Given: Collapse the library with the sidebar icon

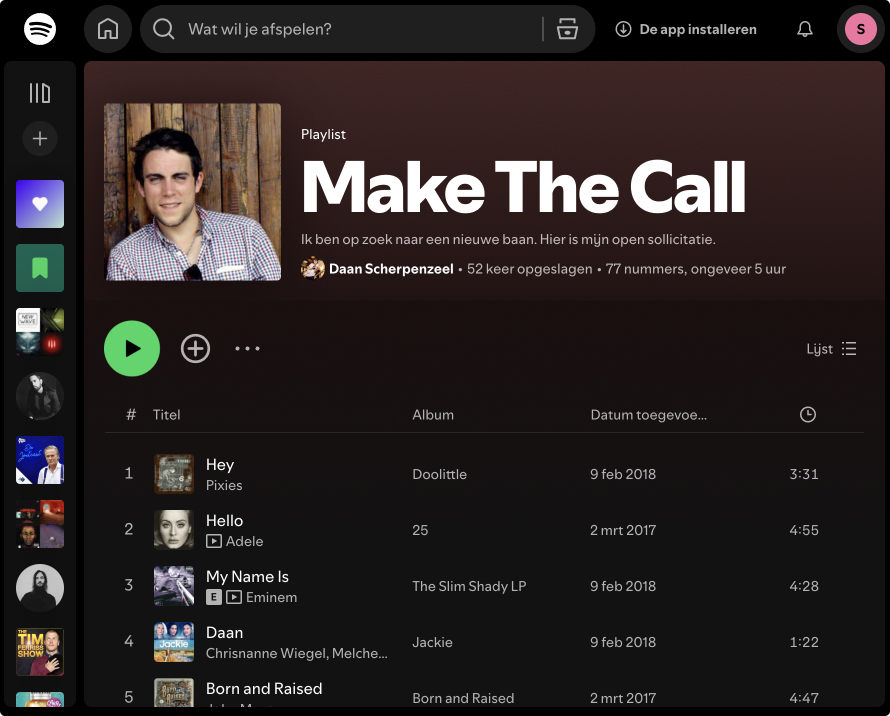Looking at the screenshot, I should [x=40, y=92].
